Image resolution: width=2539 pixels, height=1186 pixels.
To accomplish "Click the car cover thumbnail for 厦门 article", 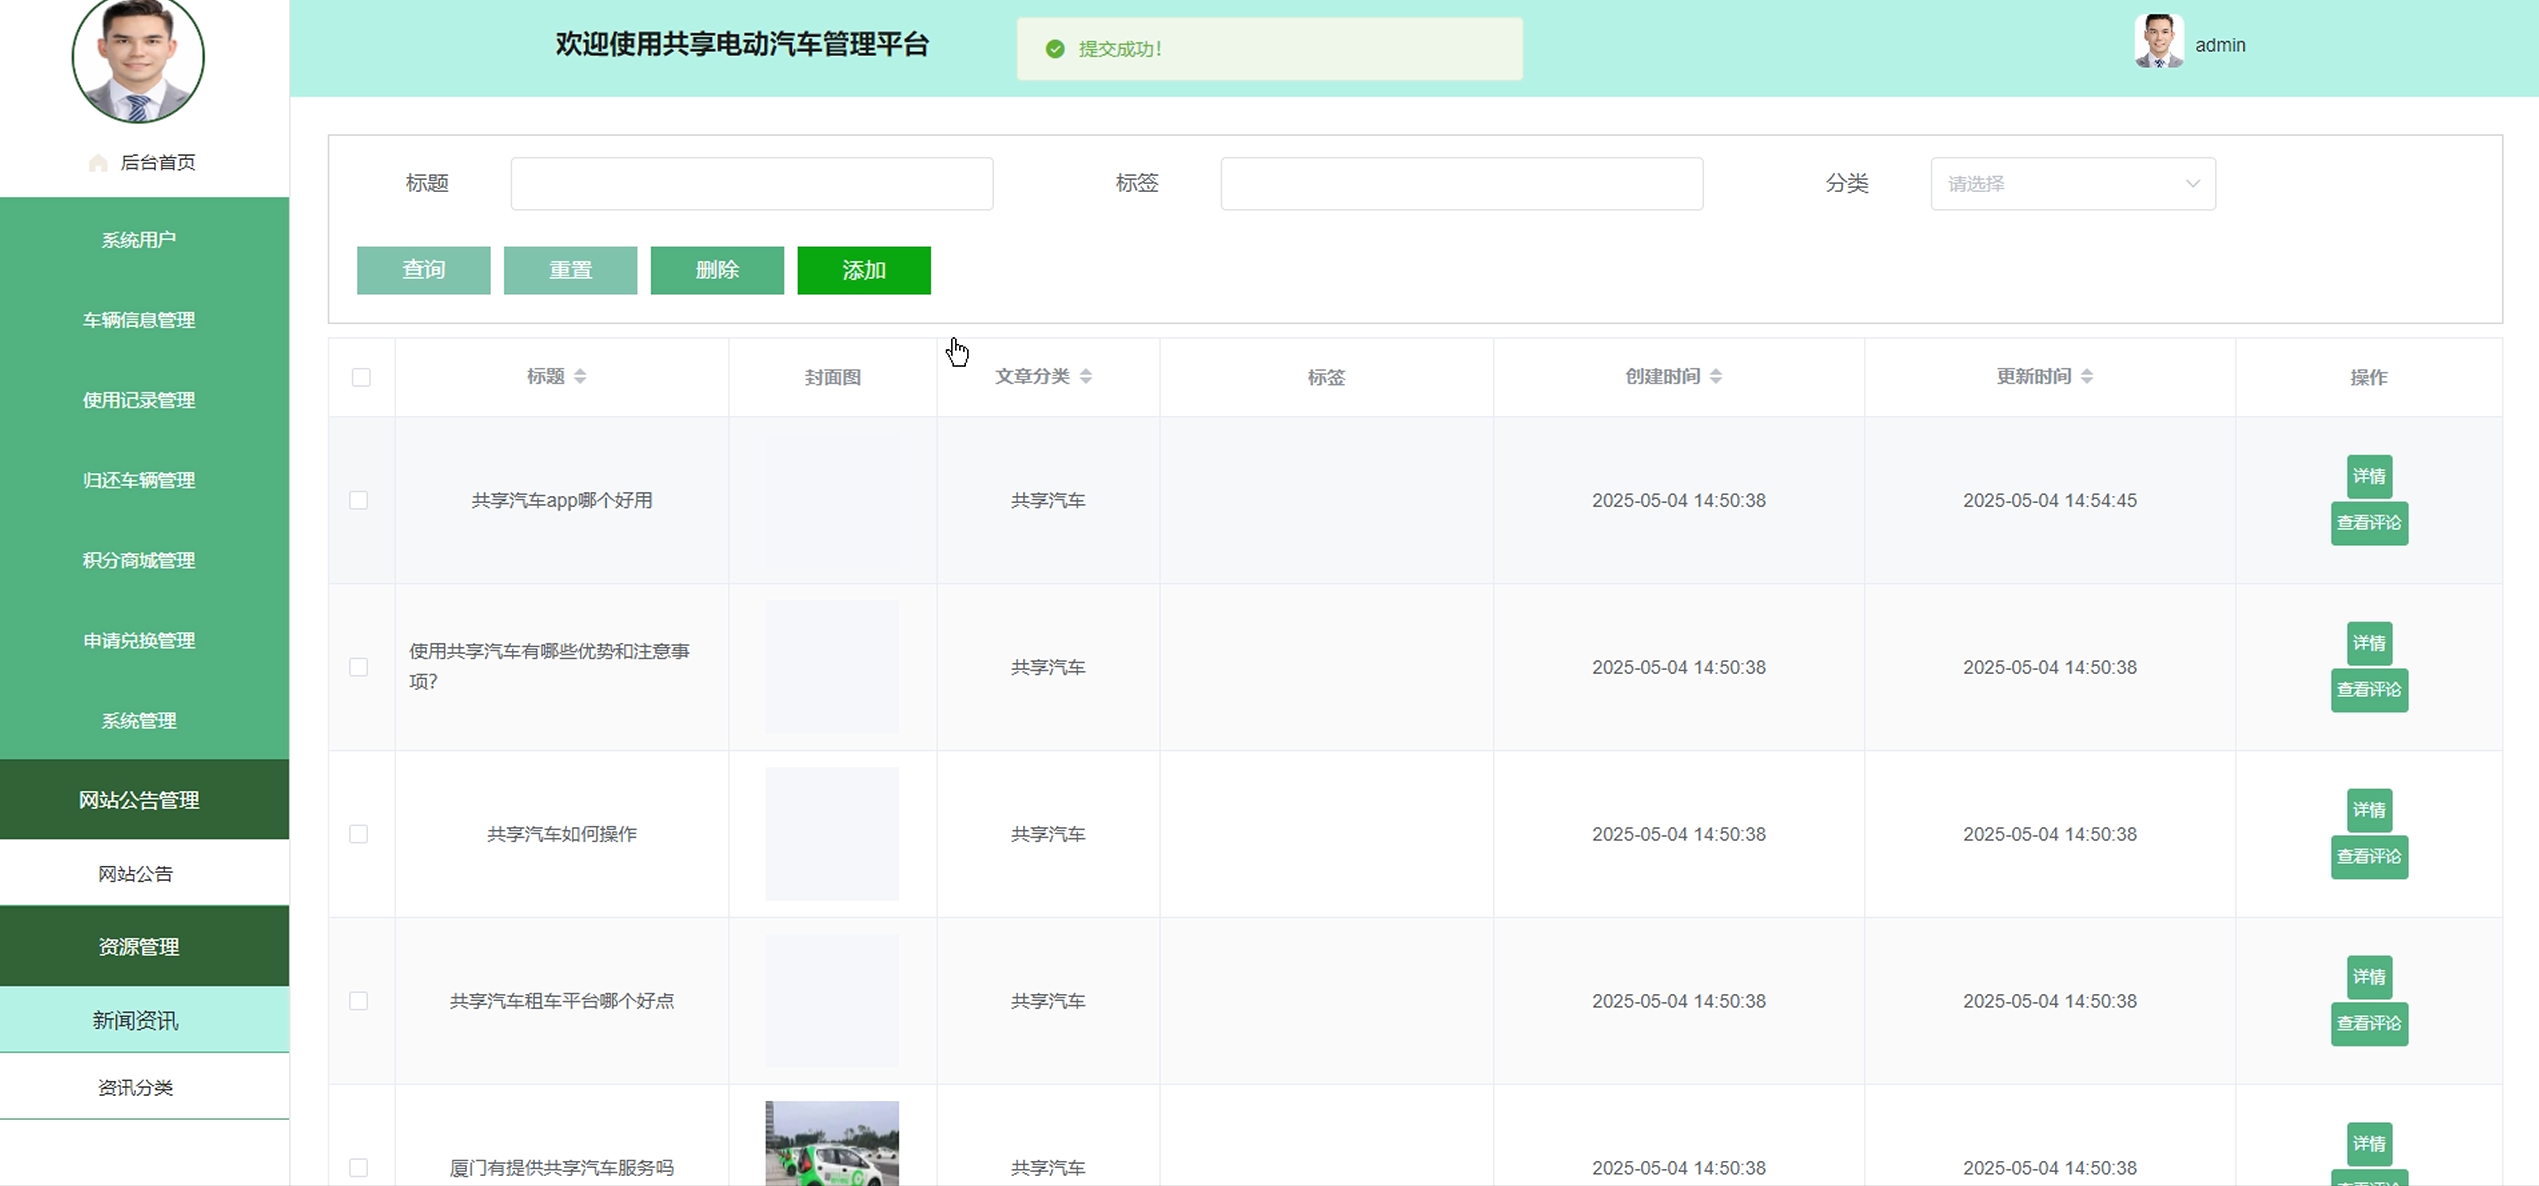I will pos(831,1144).
